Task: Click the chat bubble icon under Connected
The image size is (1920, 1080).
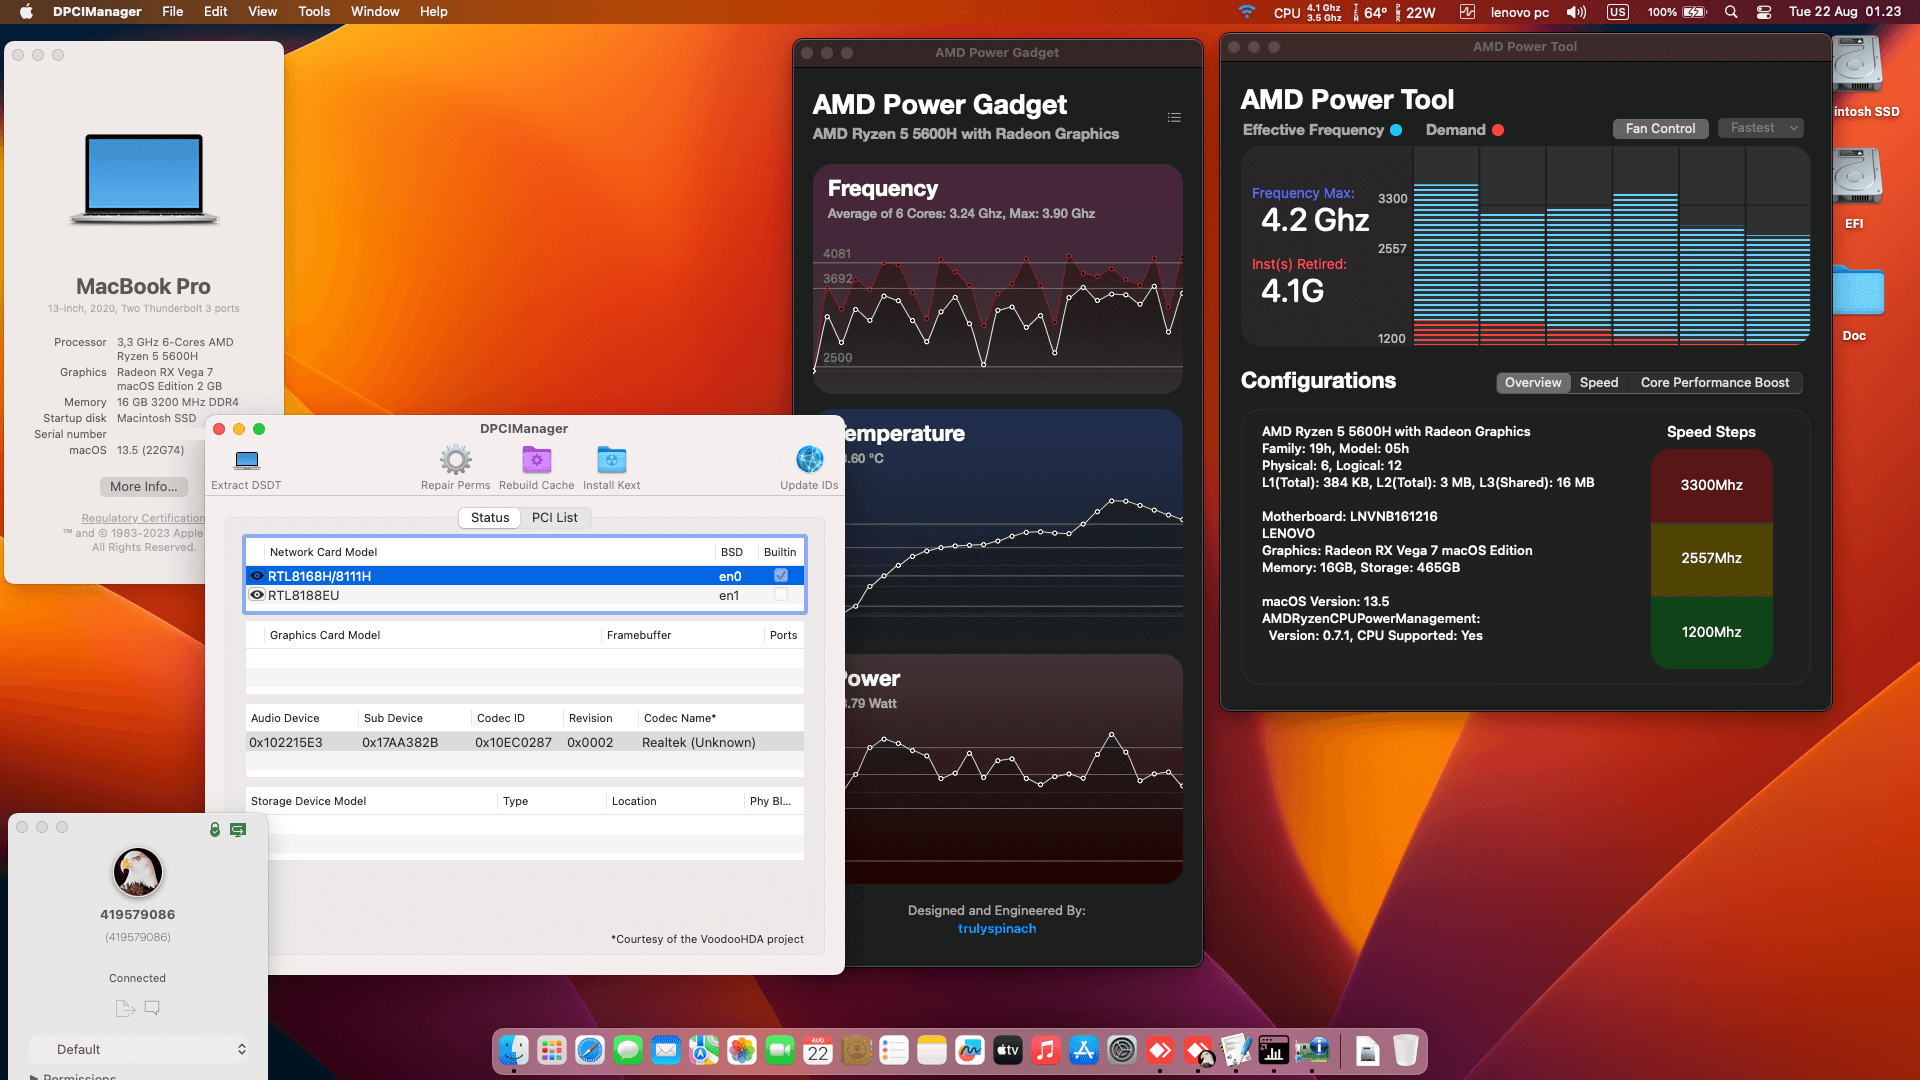Action: tap(152, 1008)
